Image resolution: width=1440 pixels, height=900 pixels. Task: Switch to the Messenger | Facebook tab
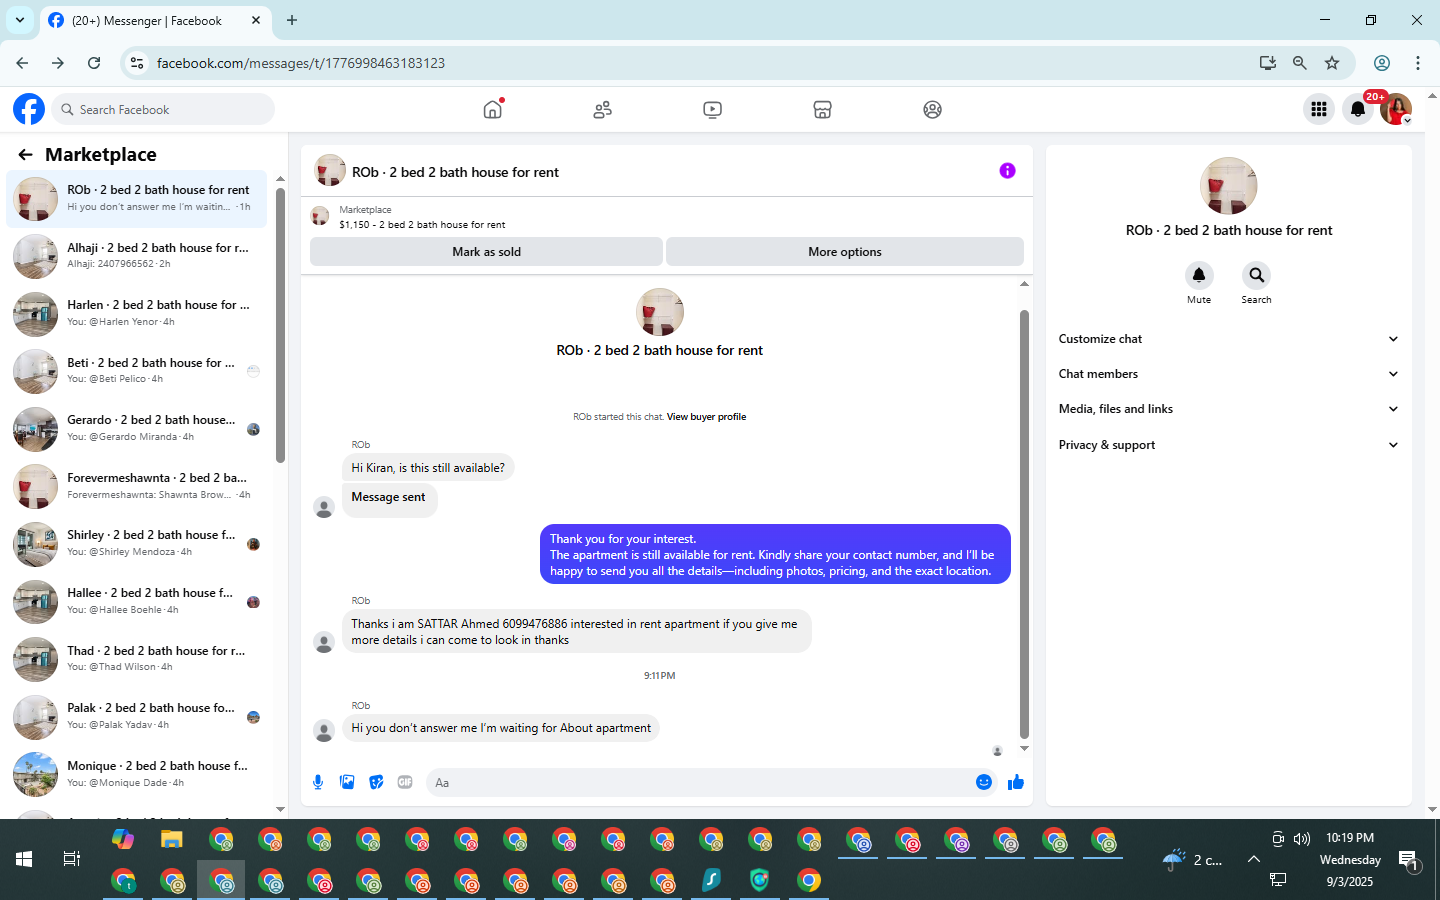pos(156,21)
